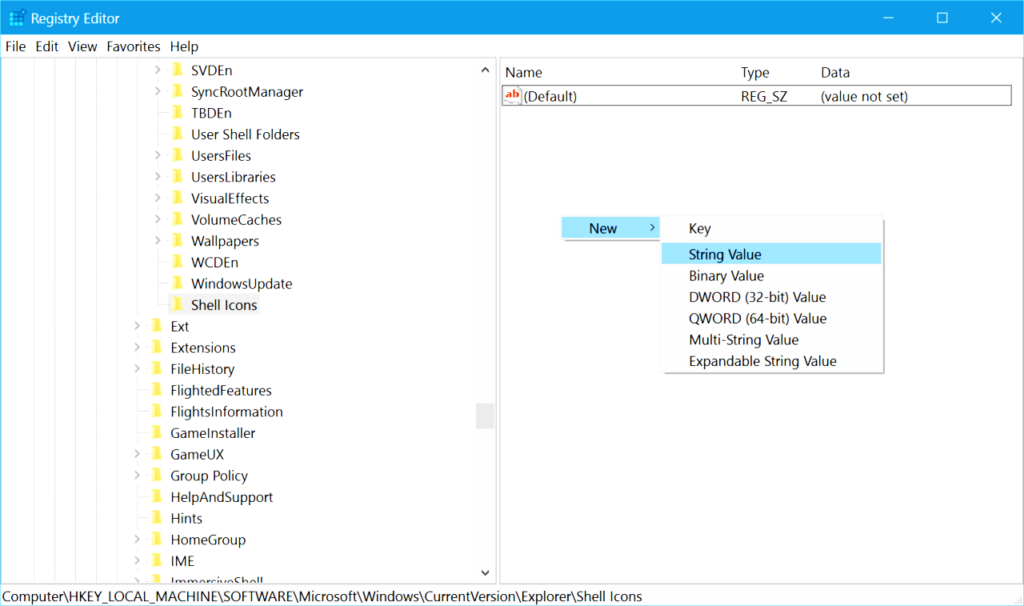Click the Extensions folder icon

click(x=157, y=347)
